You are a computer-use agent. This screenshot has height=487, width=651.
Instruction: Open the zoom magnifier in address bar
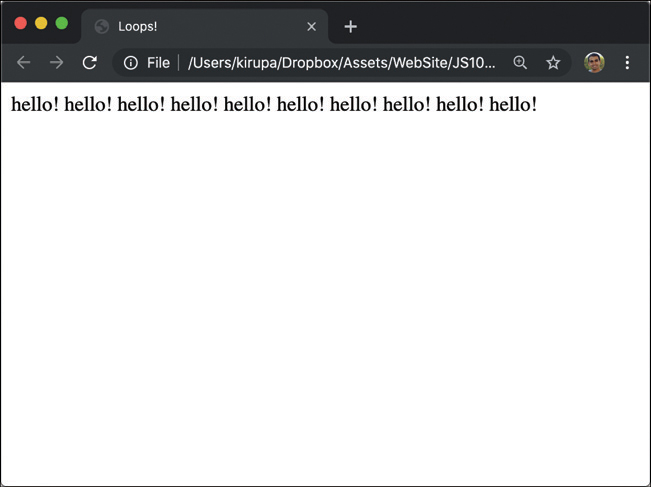tap(520, 63)
